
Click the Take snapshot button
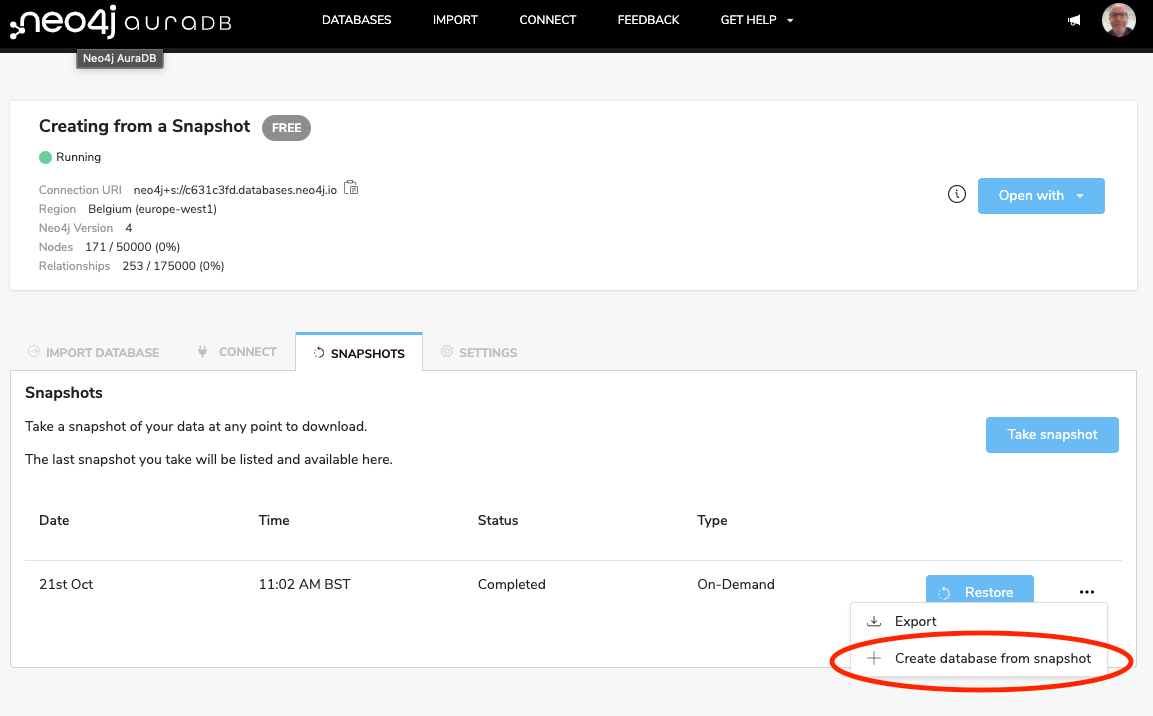1052,434
